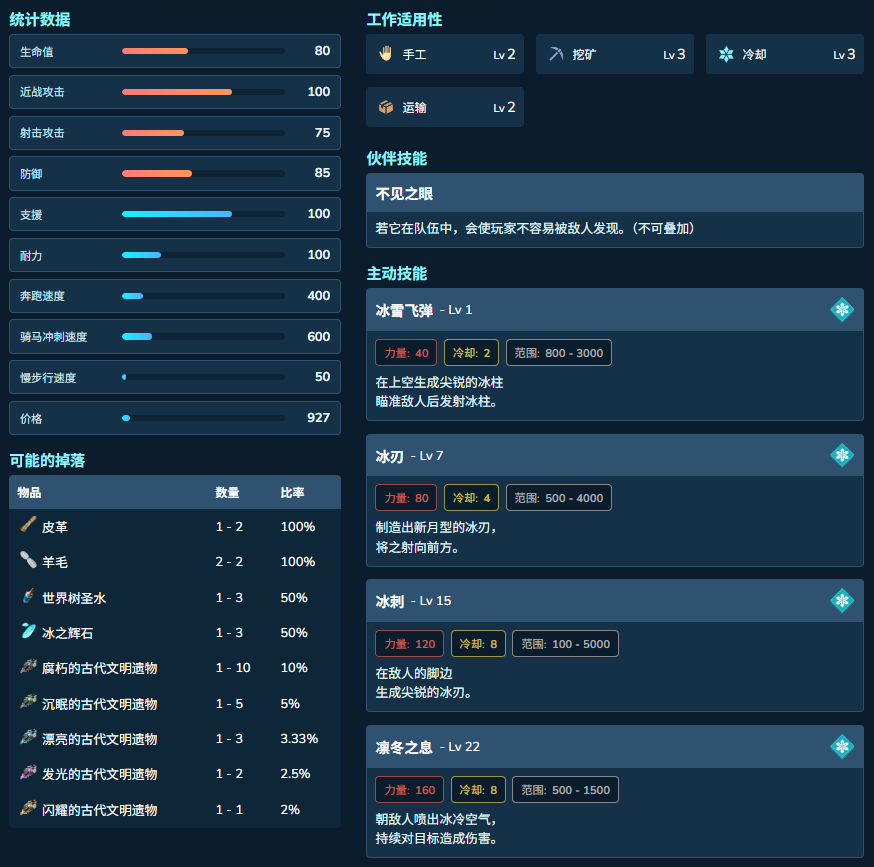
Task: Click the 世界树圣水 item icon
Action: coord(28,595)
